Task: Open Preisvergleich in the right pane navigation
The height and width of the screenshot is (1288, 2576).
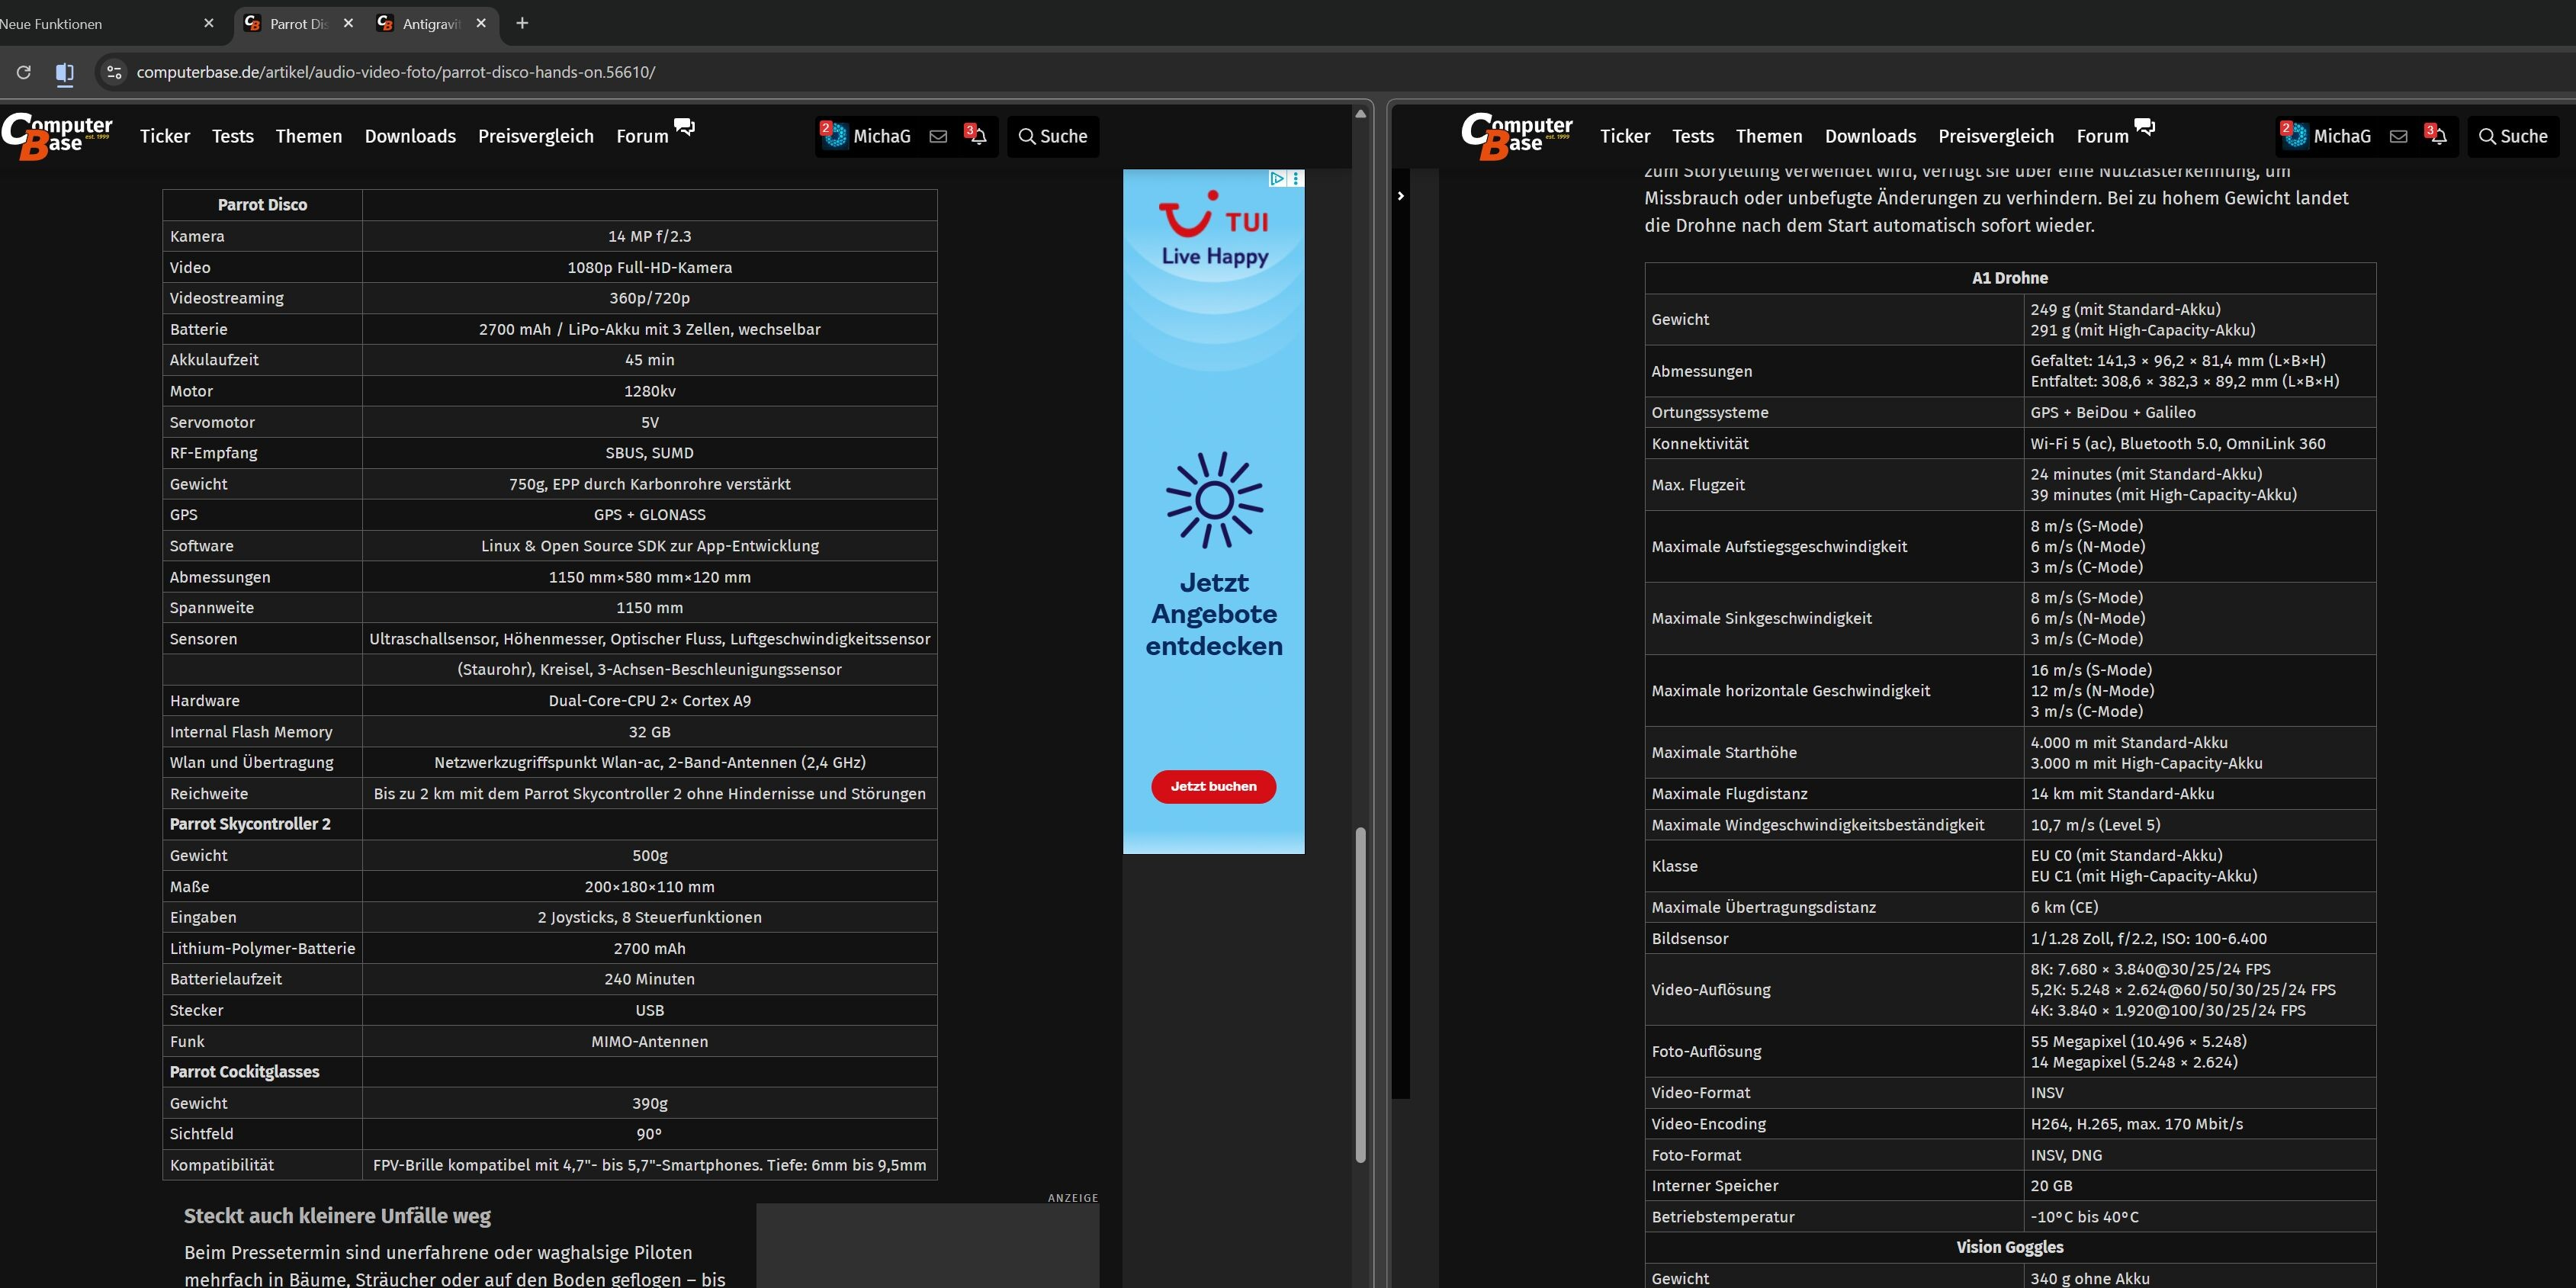Action: [x=1995, y=137]
